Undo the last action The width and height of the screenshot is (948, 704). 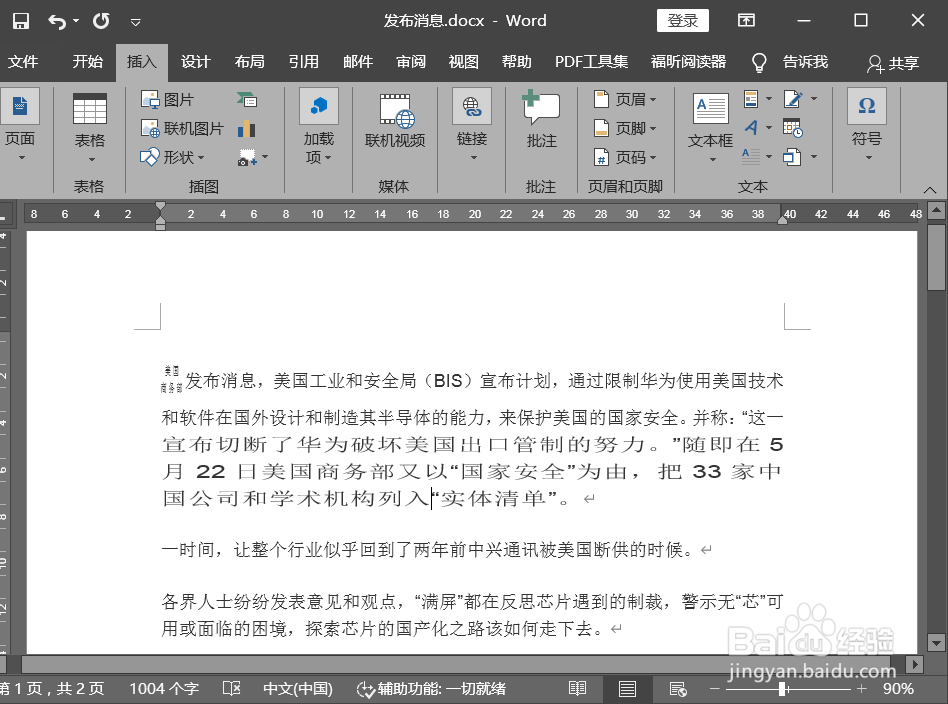tap(57, 22)
